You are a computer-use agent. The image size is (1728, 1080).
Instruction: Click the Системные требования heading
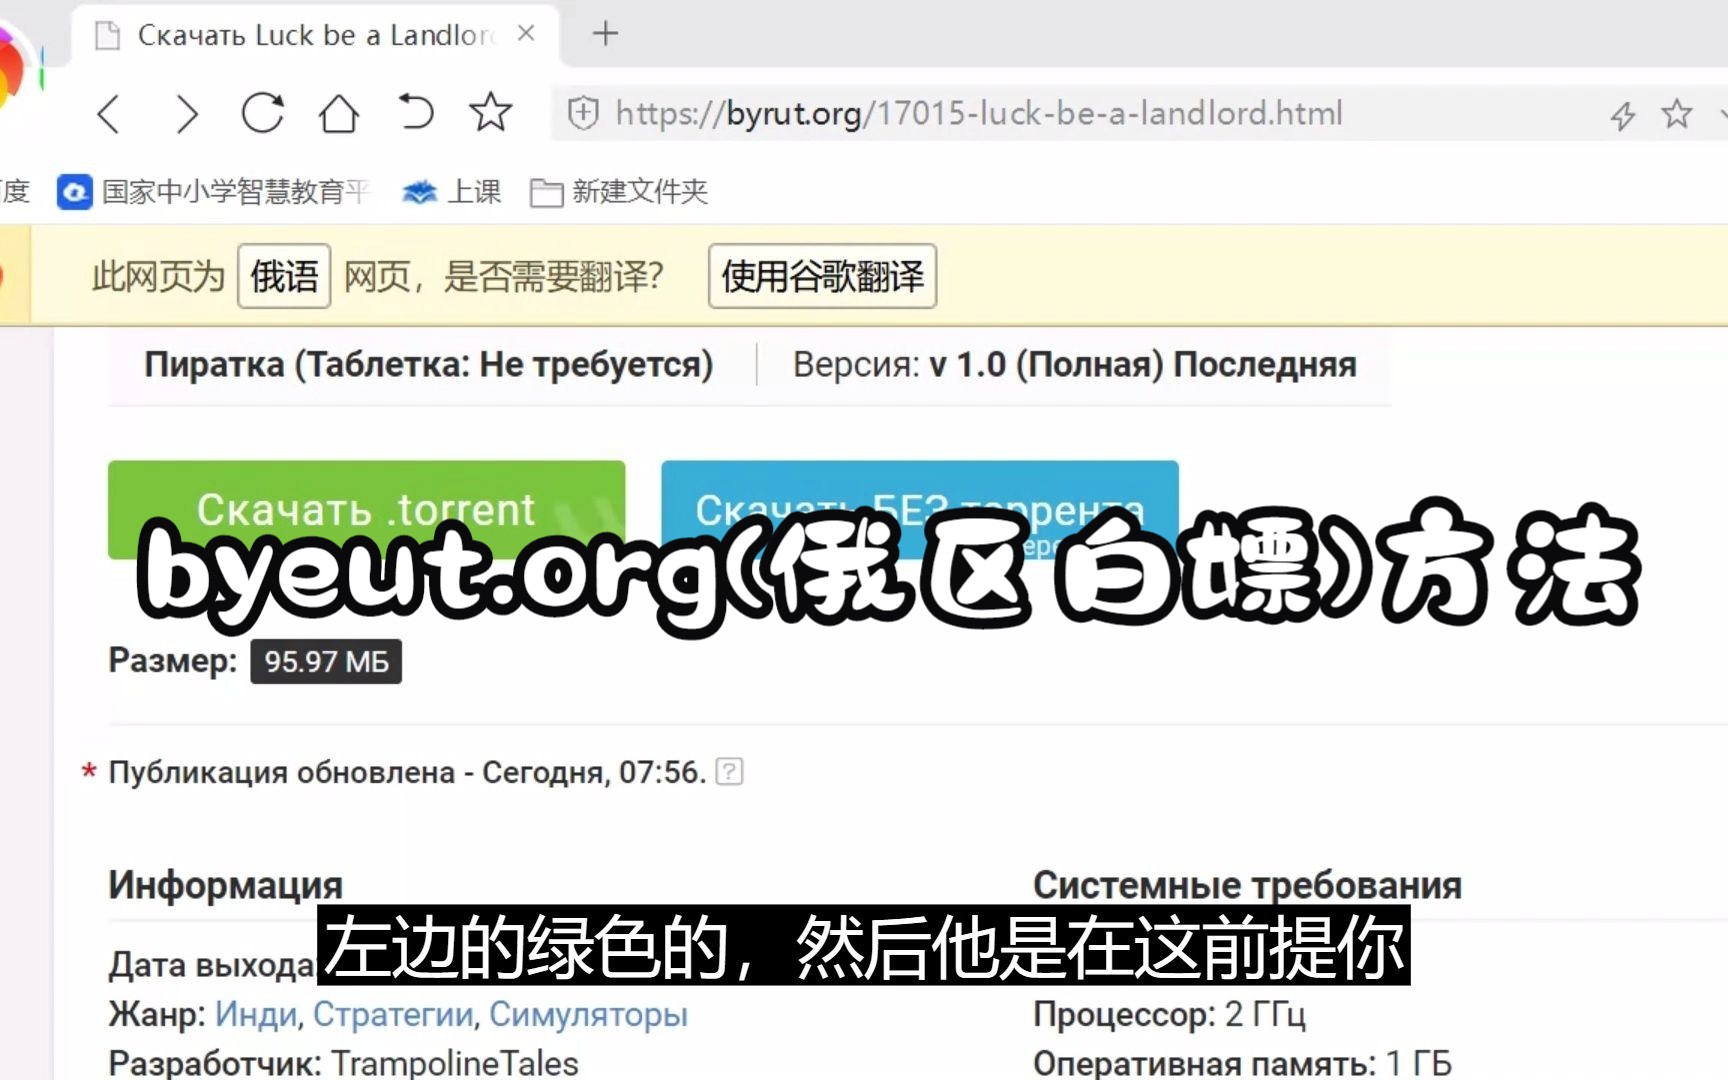click(x=1247, y=885)
